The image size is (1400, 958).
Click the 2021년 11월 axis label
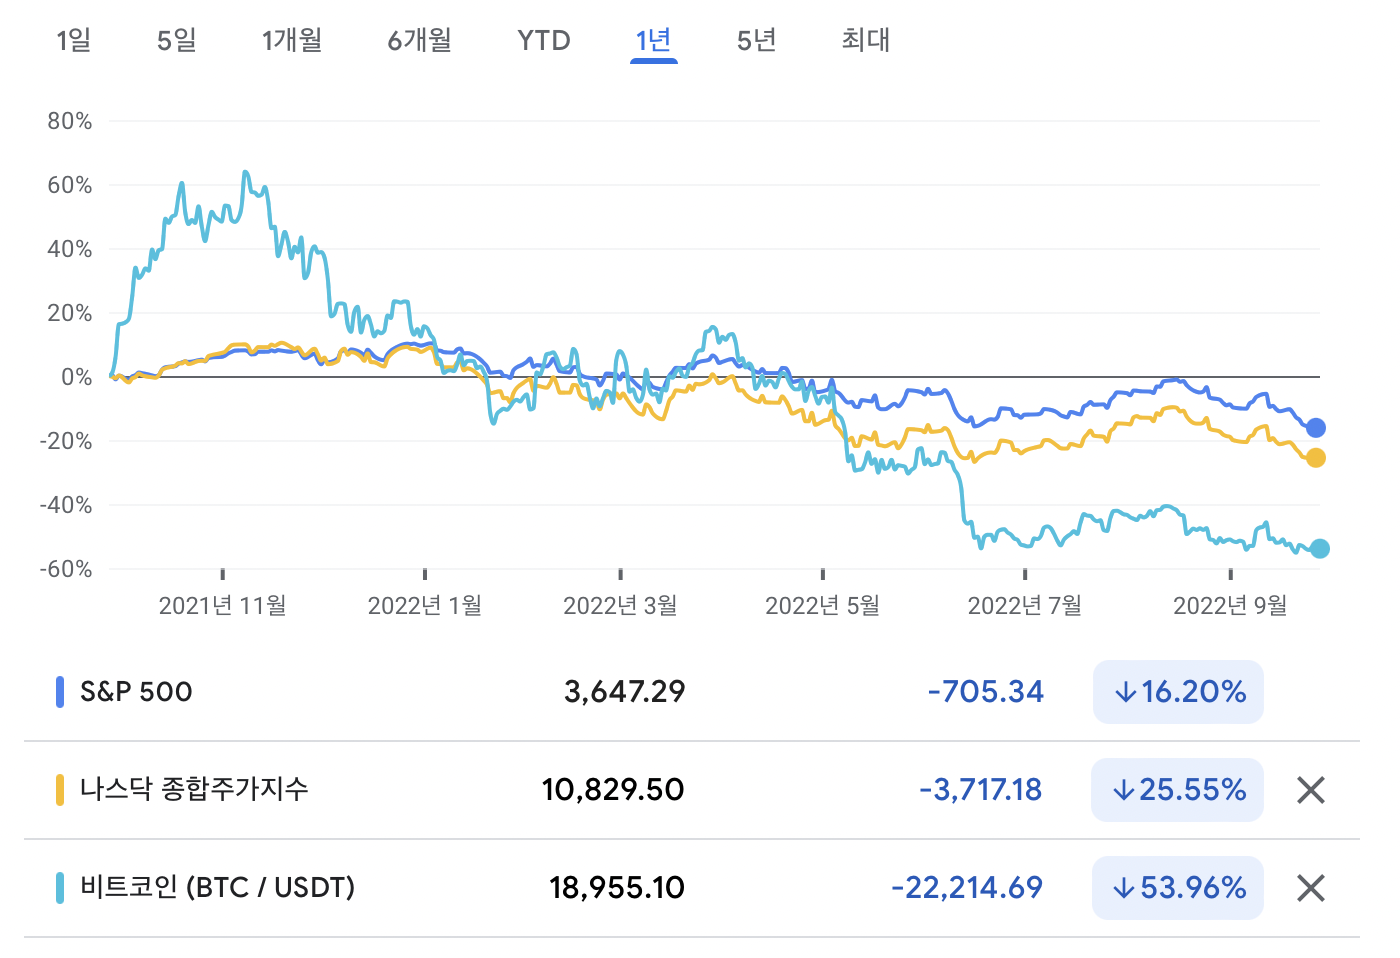(223, 605)
